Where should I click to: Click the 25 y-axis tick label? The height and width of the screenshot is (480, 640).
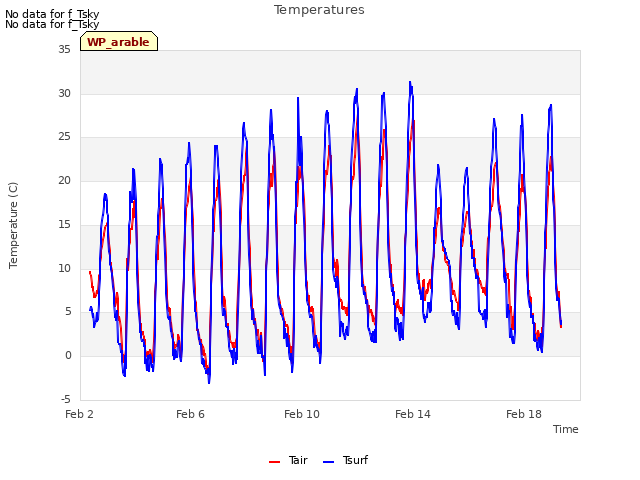click(64, 137)
